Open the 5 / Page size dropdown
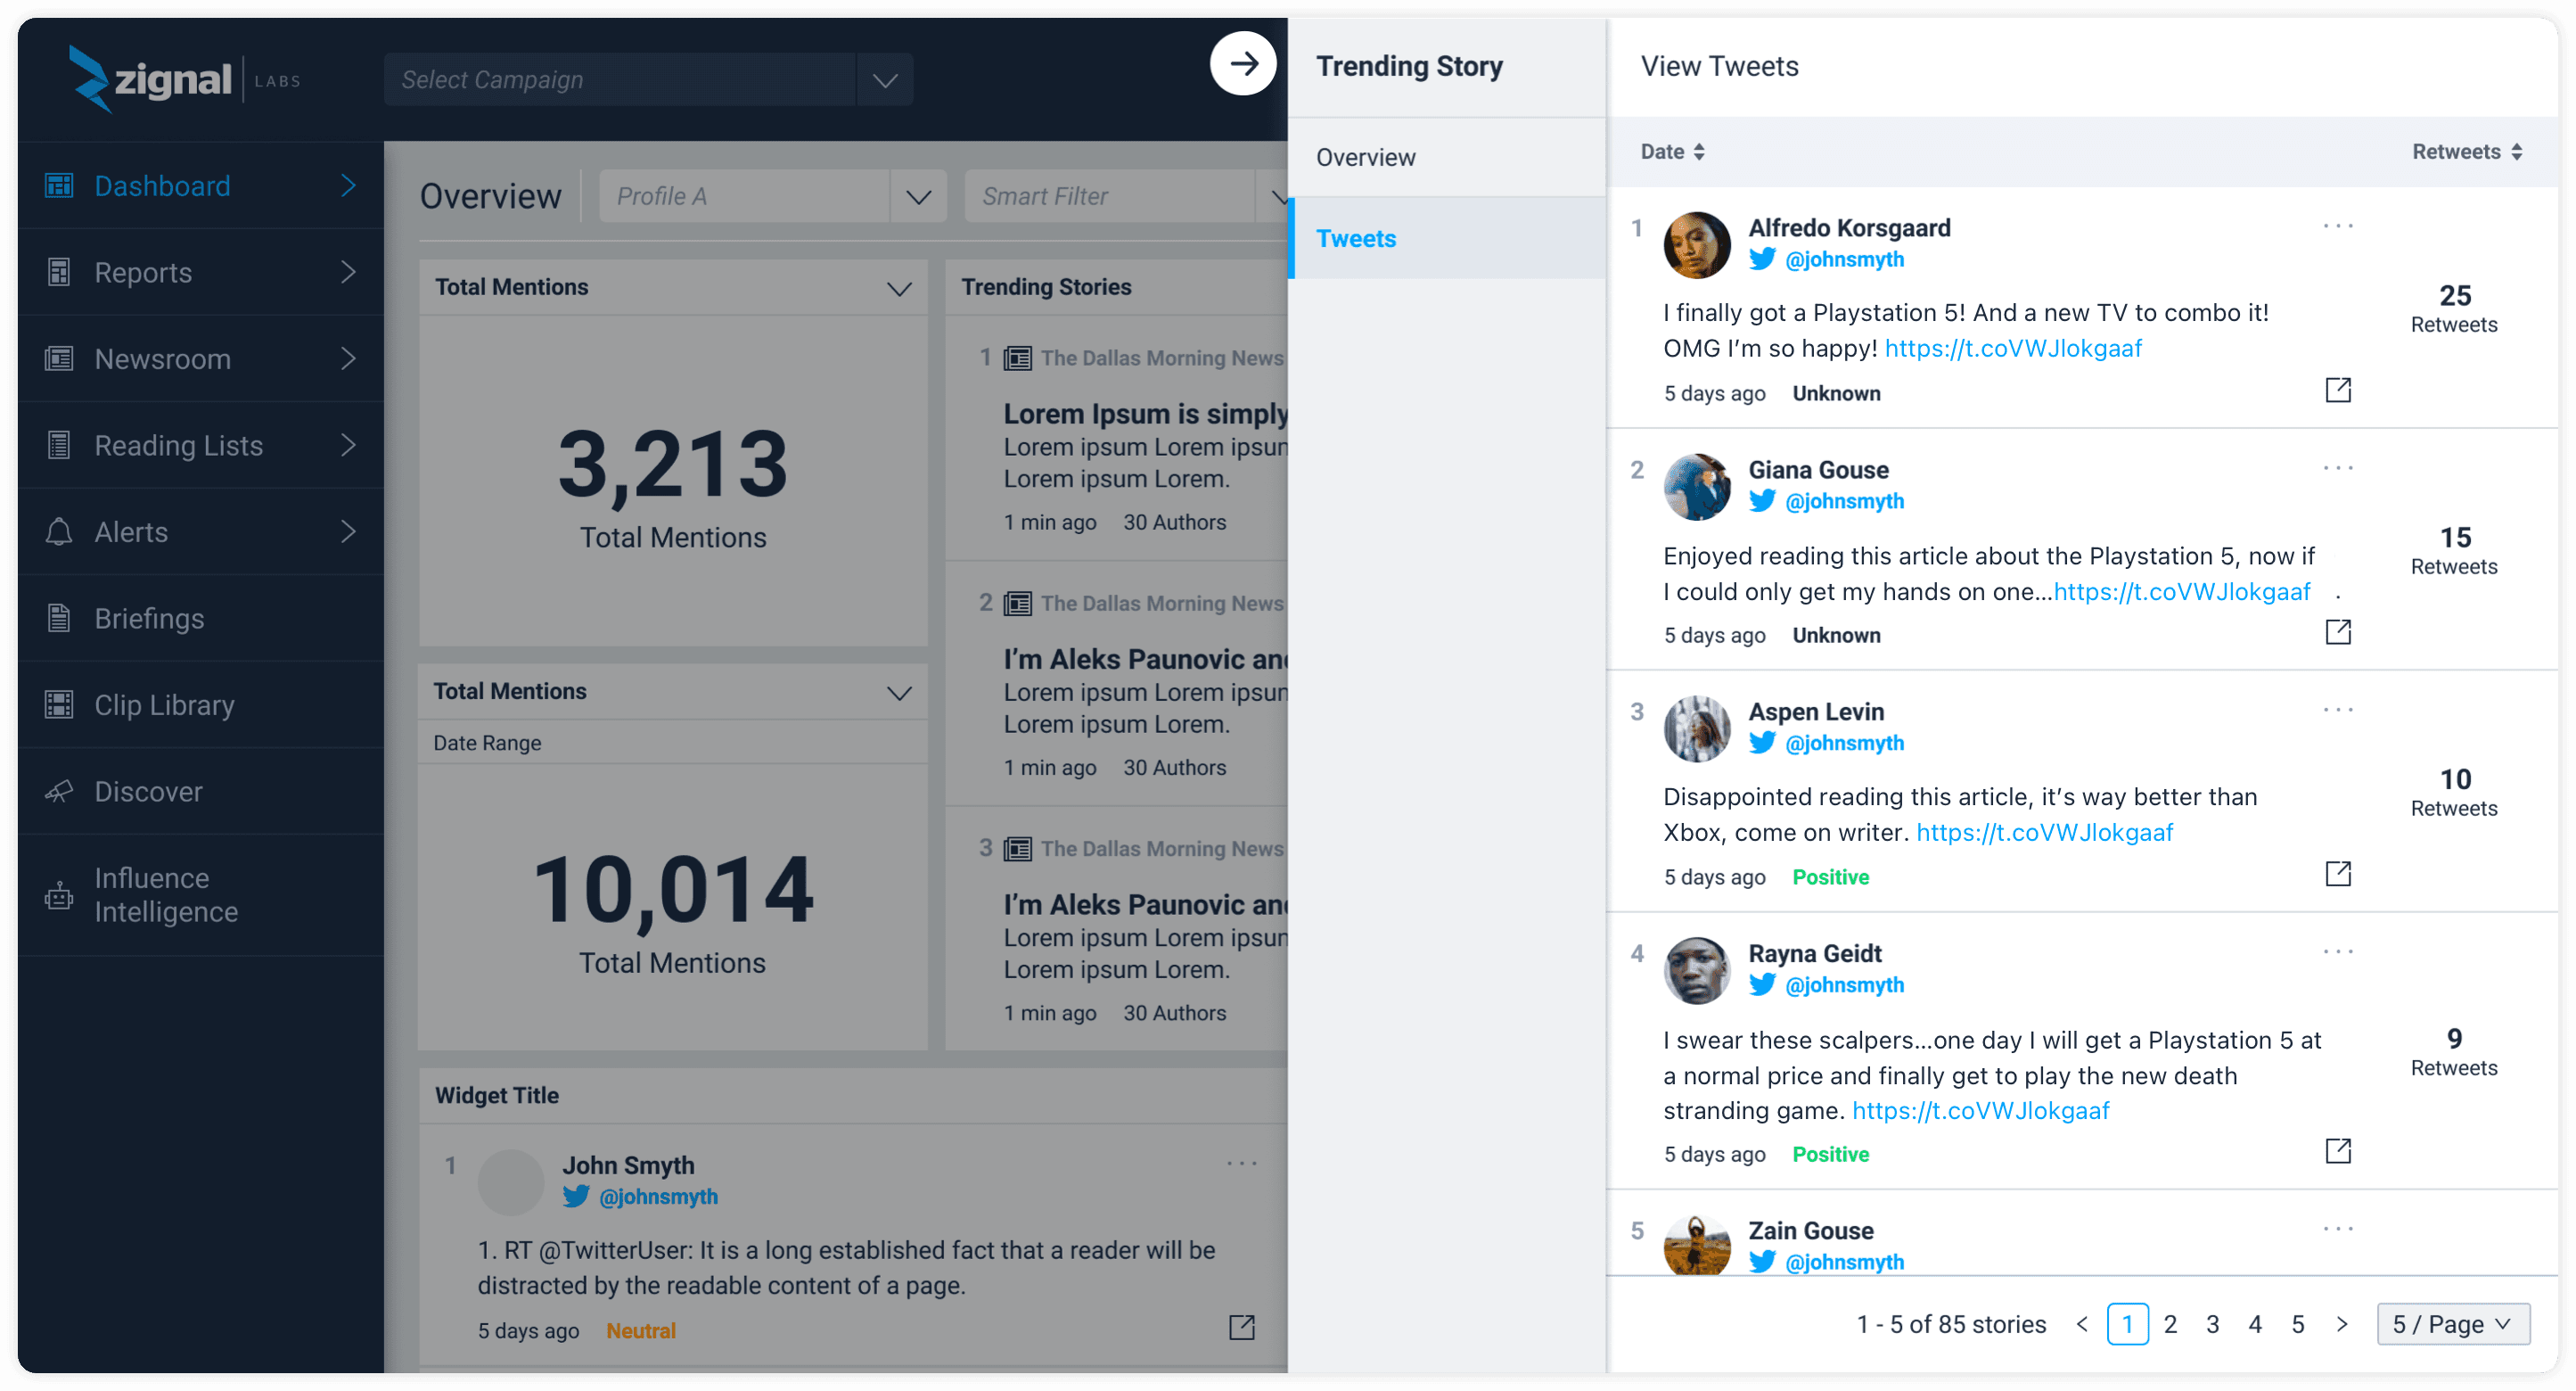Viewport: 2576px width, 1391px height. (2452, 1324)
